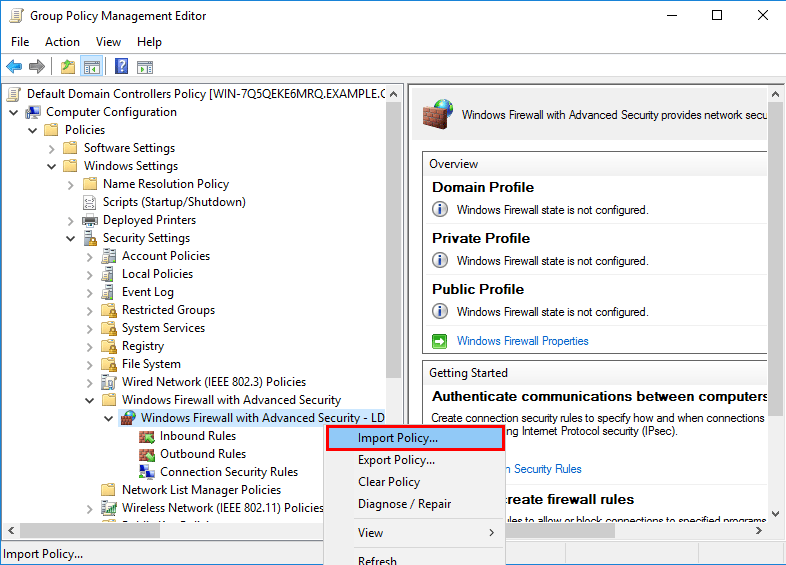Select the Name Resolution Policy label
Image resolution: width=786 pixels, height=565 pixels.
[x=166, y=184]
